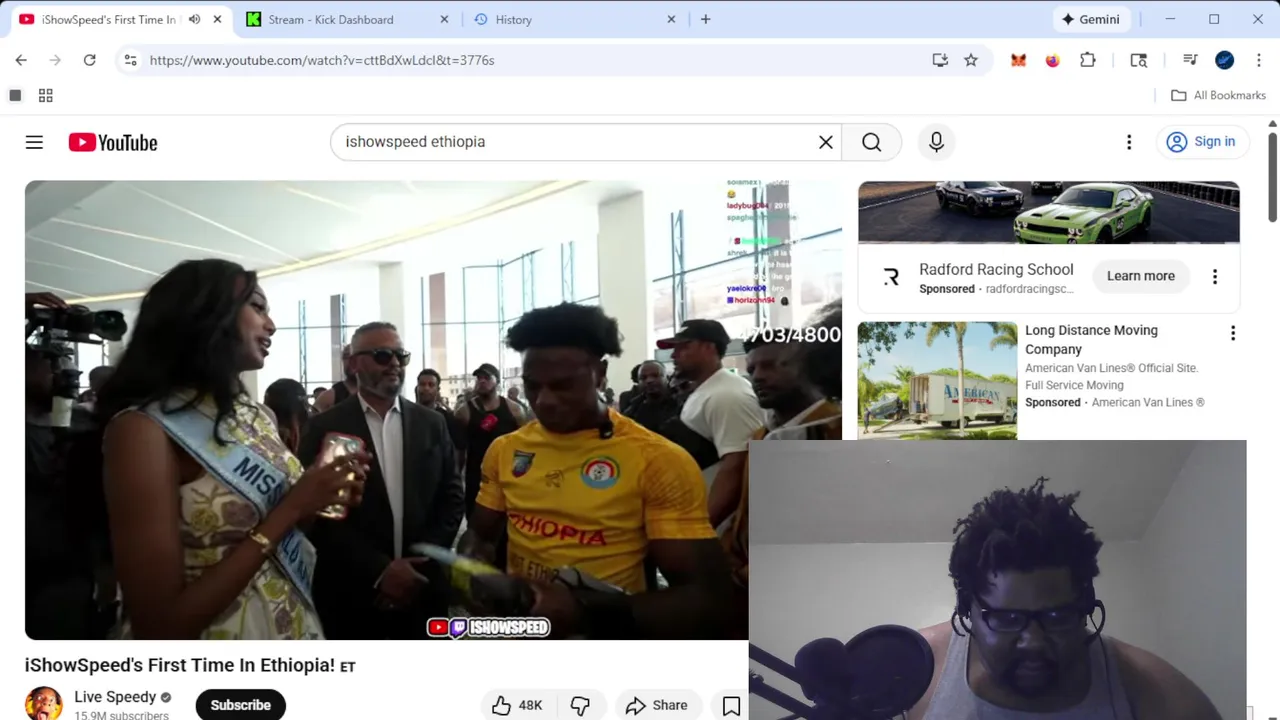Reload the current page
Viewport: 1280px width, 720px height.
pos(89,60)
